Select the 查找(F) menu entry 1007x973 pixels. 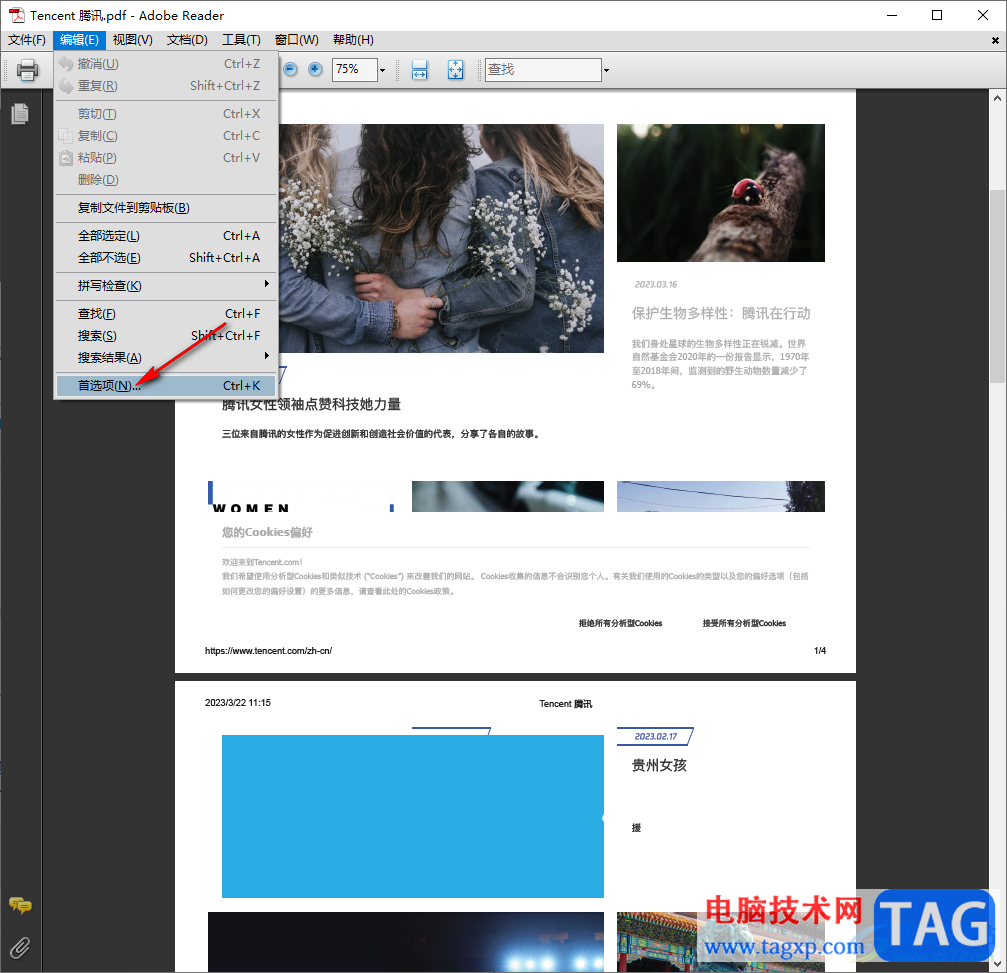point(166,313)
